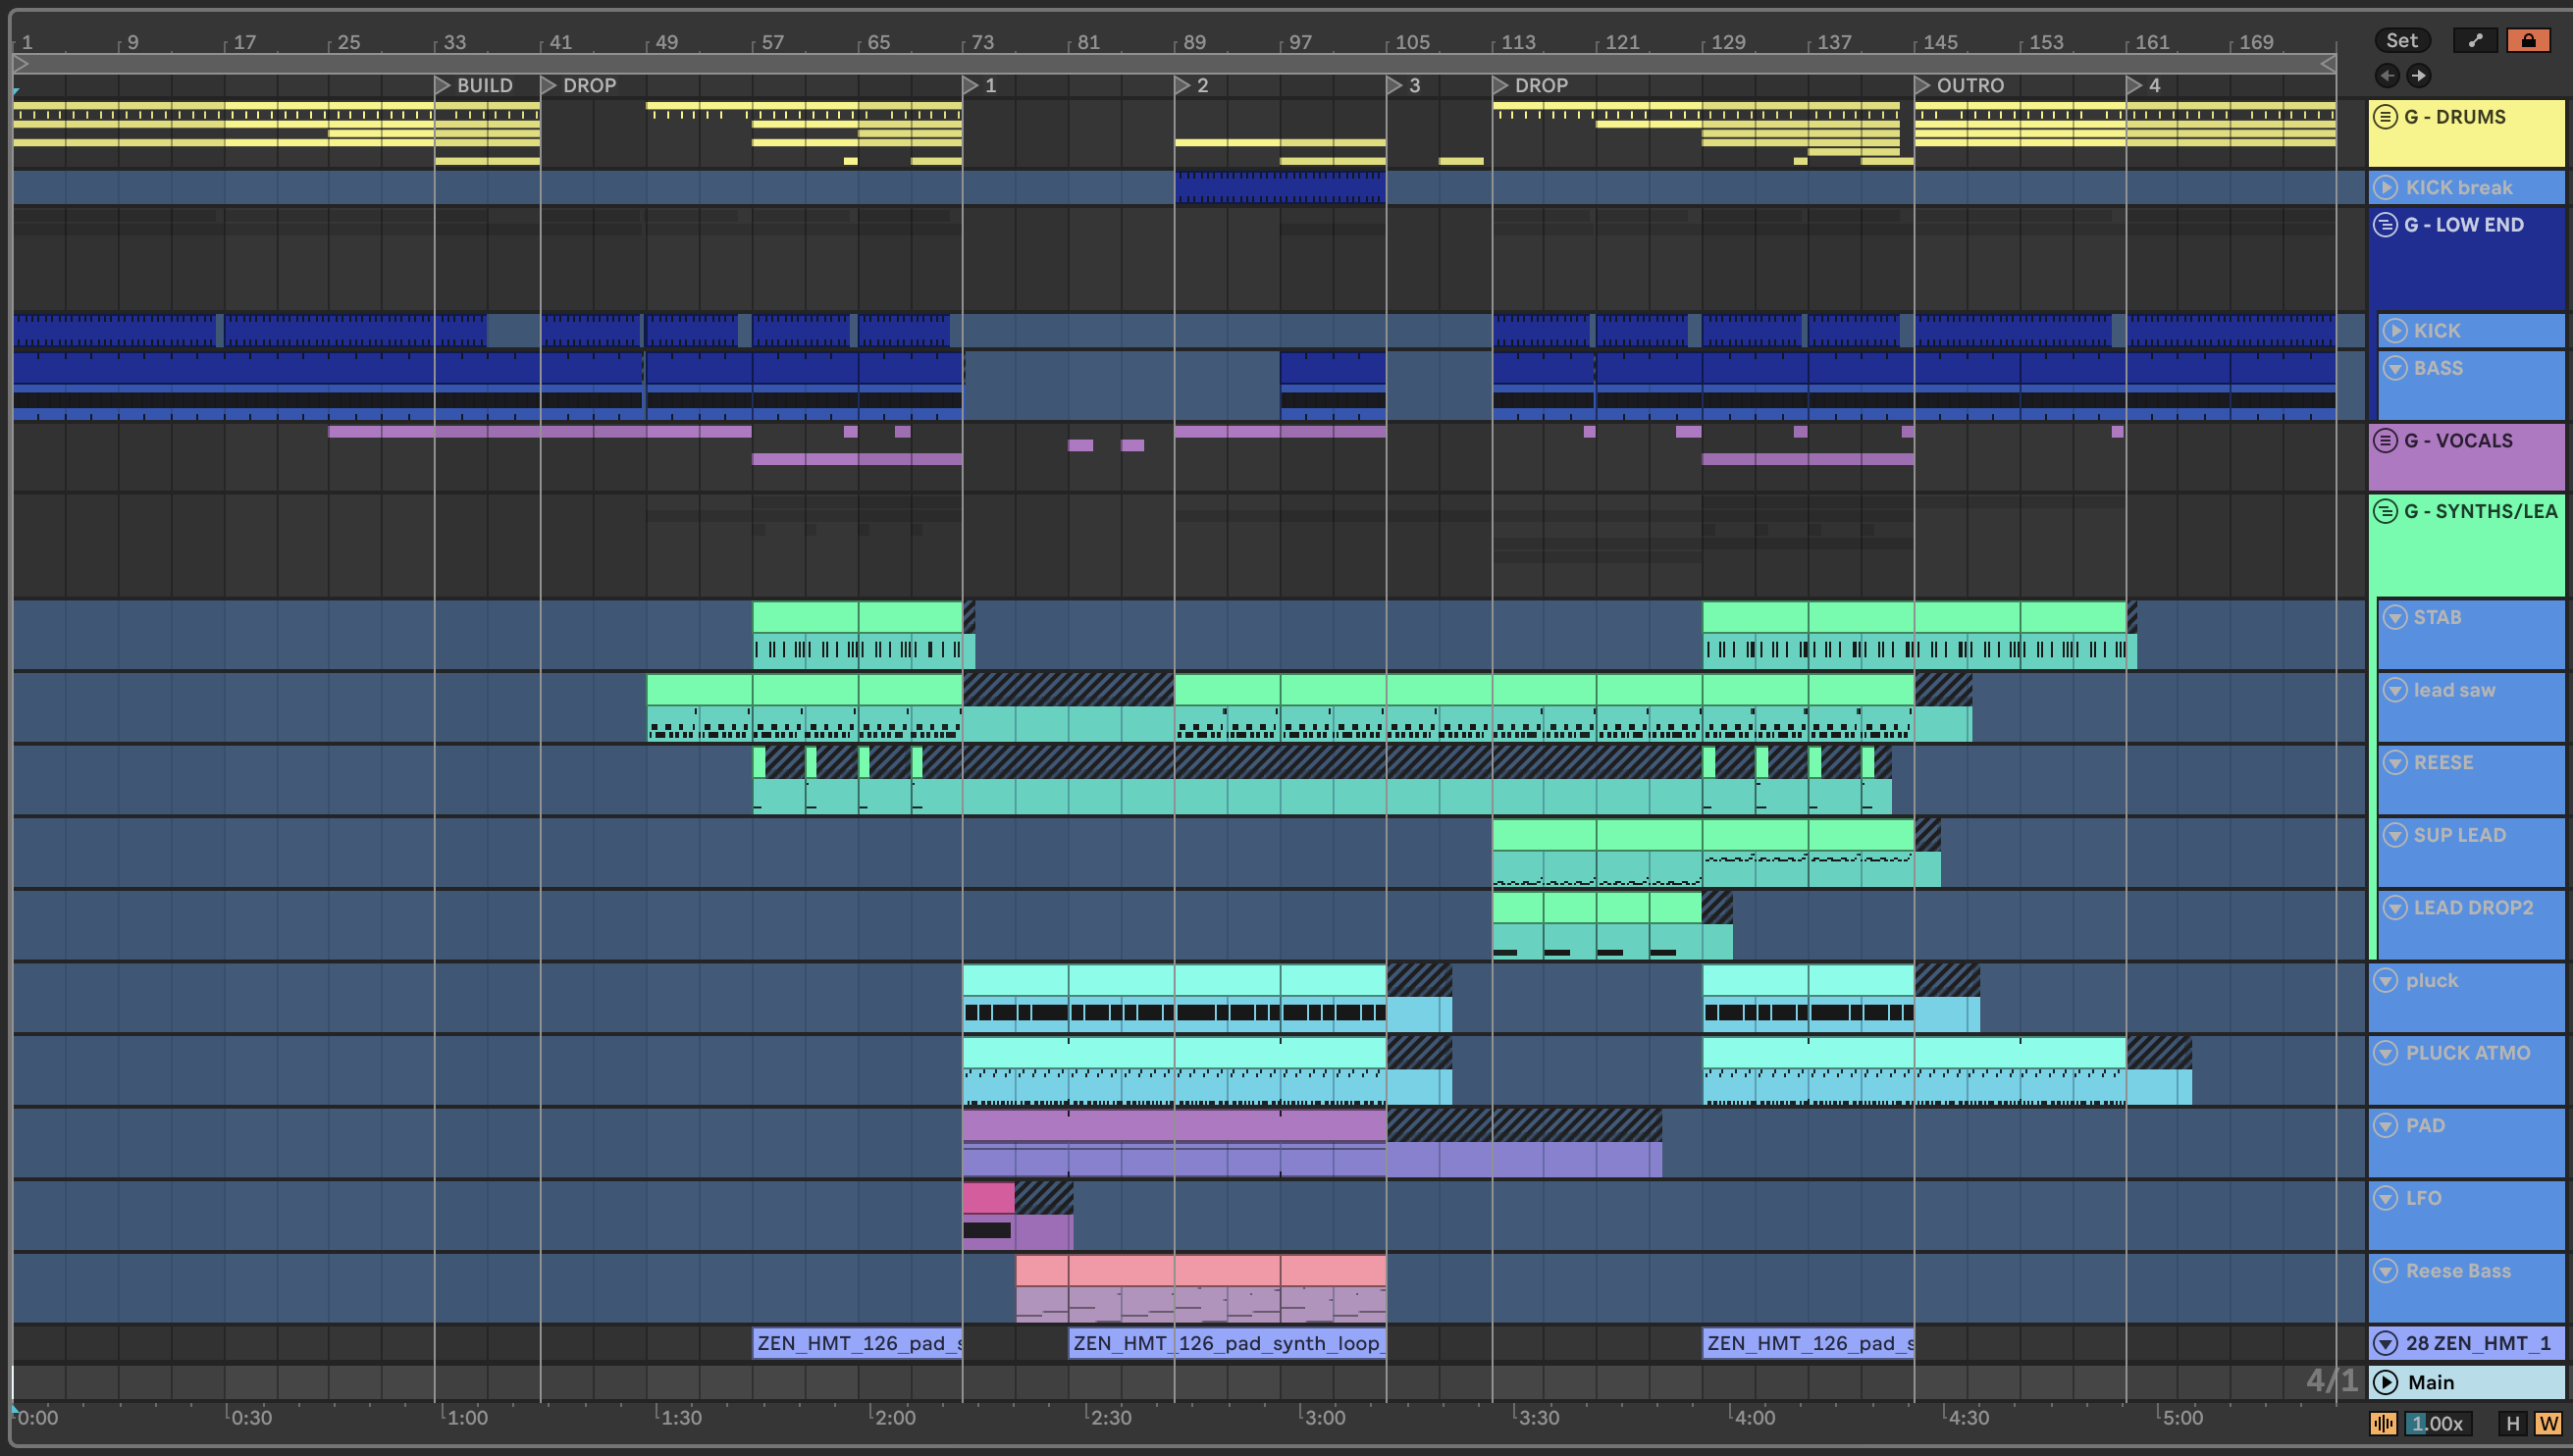Collapse the STAB track arrow
This screenshot has width=2573, height=1456.
tap(2394, 617)
